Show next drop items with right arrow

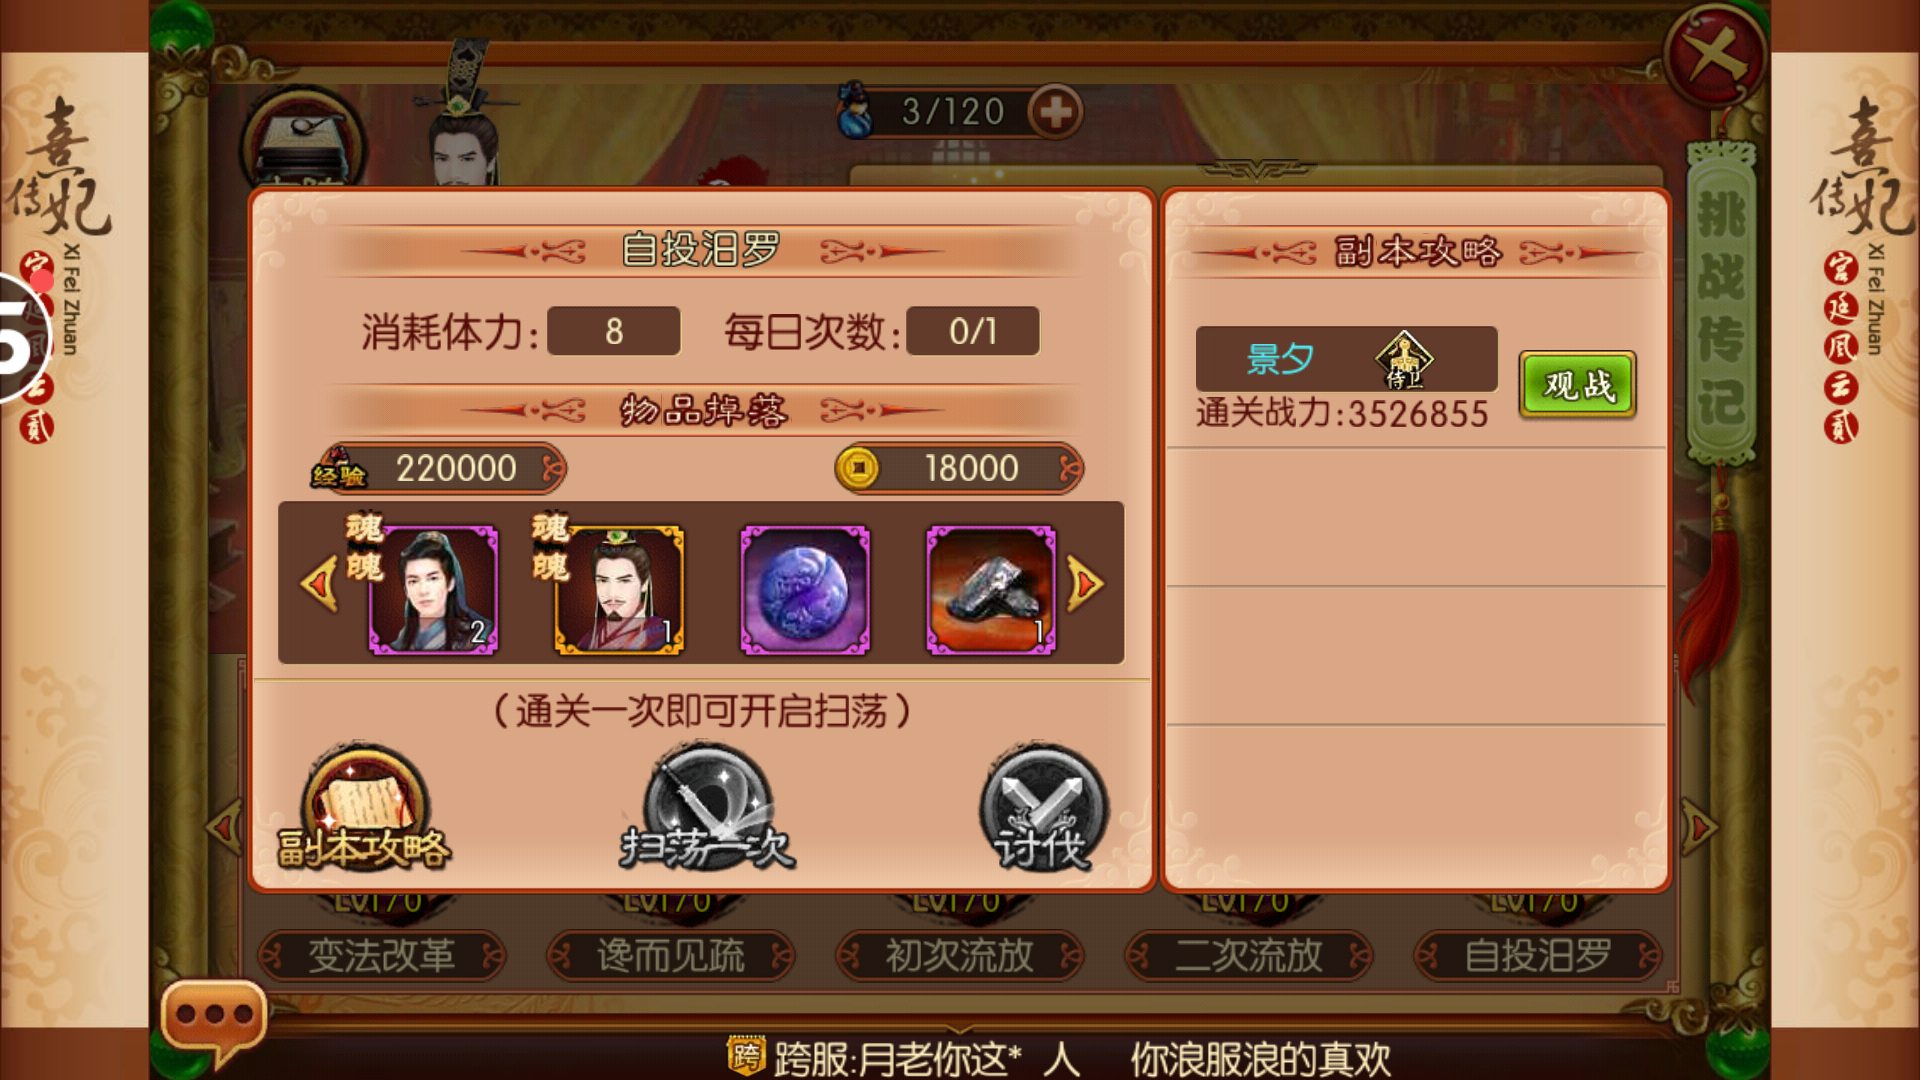click(x=1086, y=583)
